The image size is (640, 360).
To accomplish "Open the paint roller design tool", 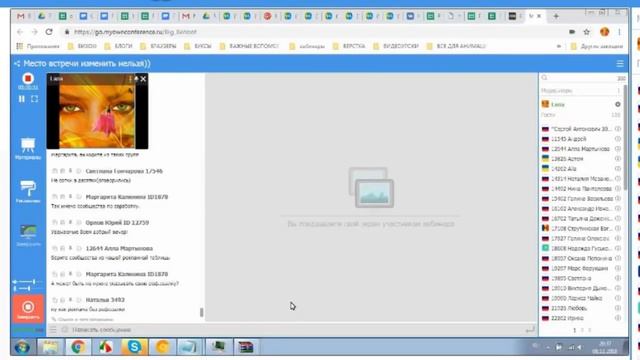I will coord(28,191).
